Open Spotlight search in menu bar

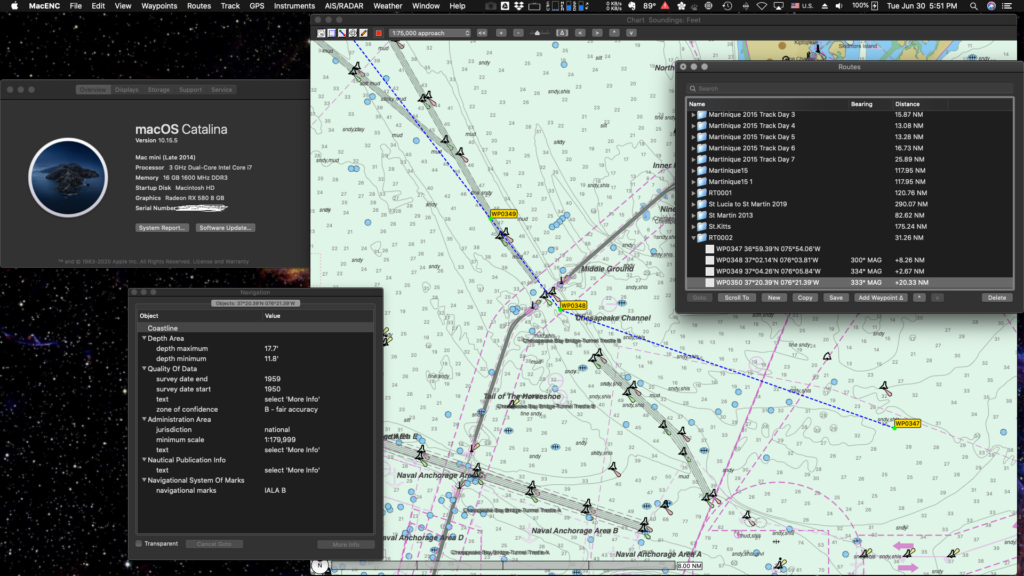click(973, 6)
